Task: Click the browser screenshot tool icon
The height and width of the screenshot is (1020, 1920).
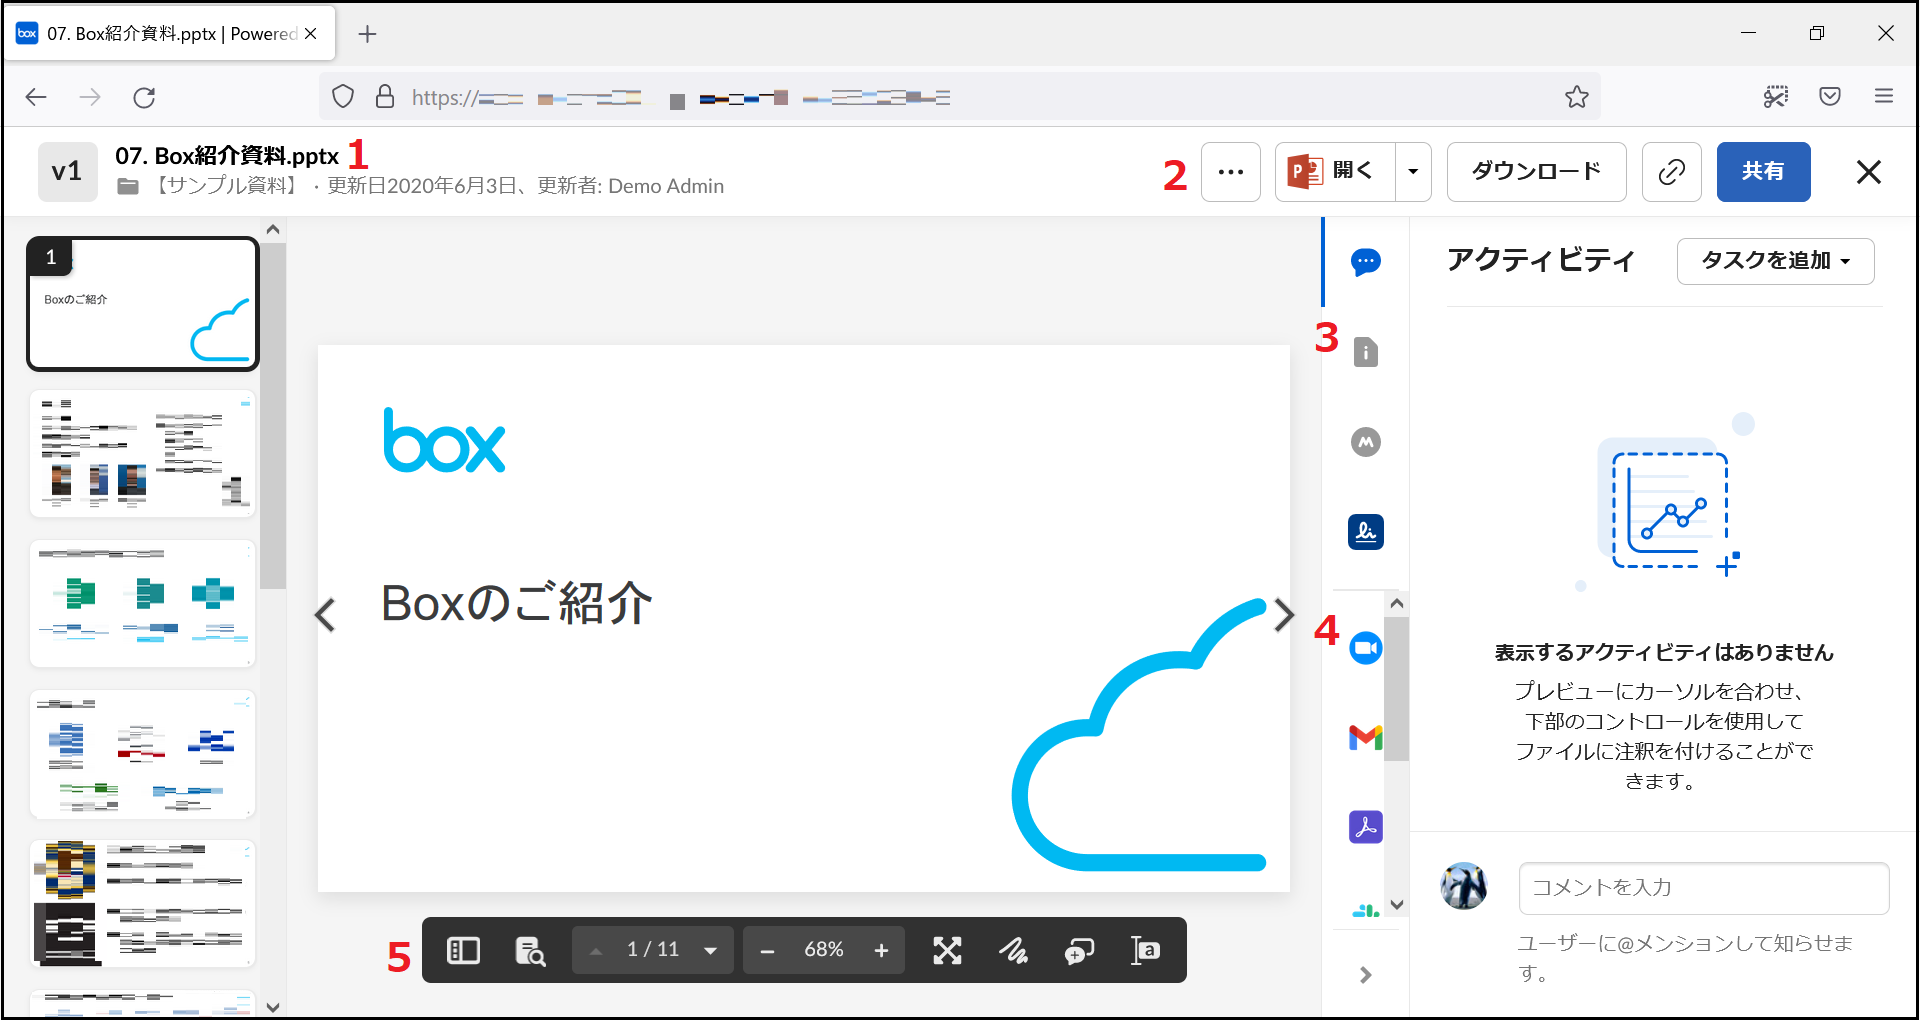Action: 1776,96
